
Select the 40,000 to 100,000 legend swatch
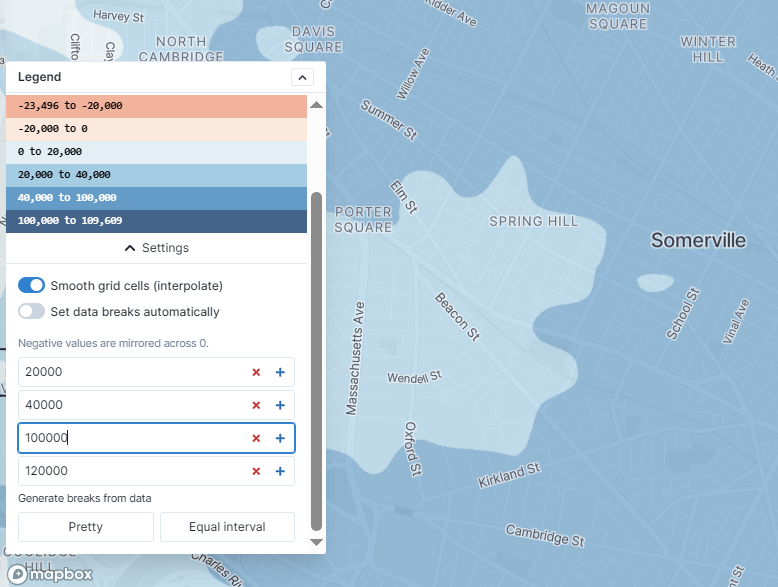(x=156, y=198)
